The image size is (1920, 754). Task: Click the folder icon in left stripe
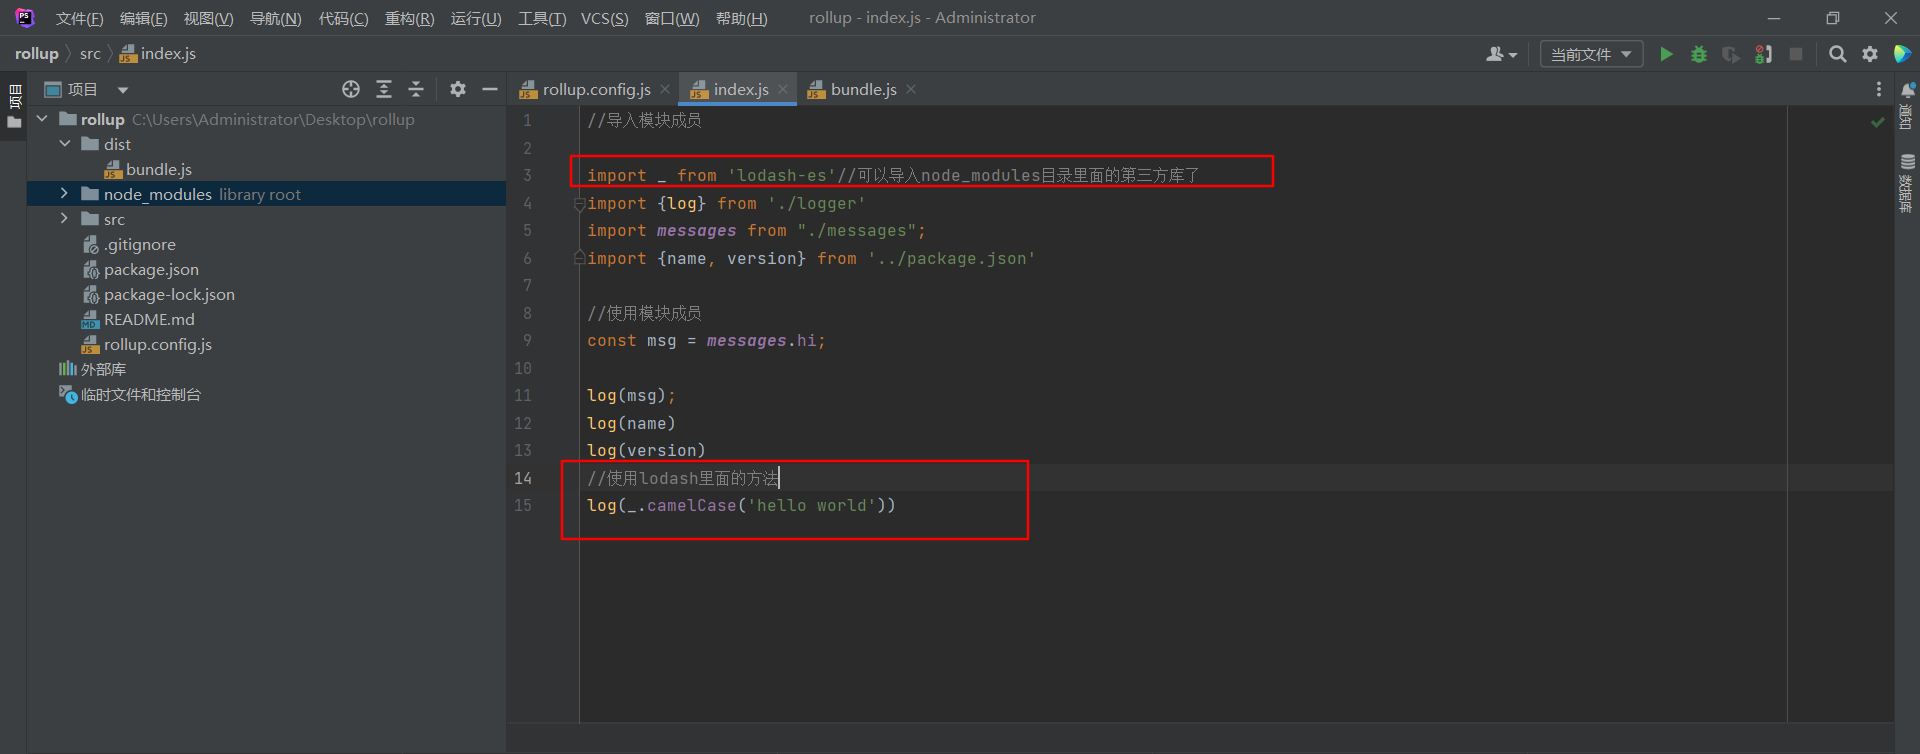[14, 123]
